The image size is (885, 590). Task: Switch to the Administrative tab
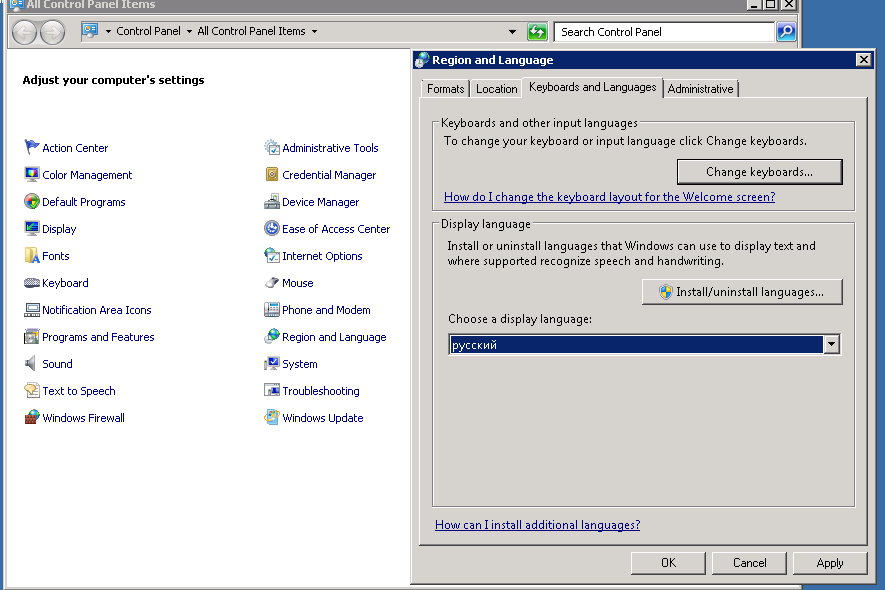700,89
